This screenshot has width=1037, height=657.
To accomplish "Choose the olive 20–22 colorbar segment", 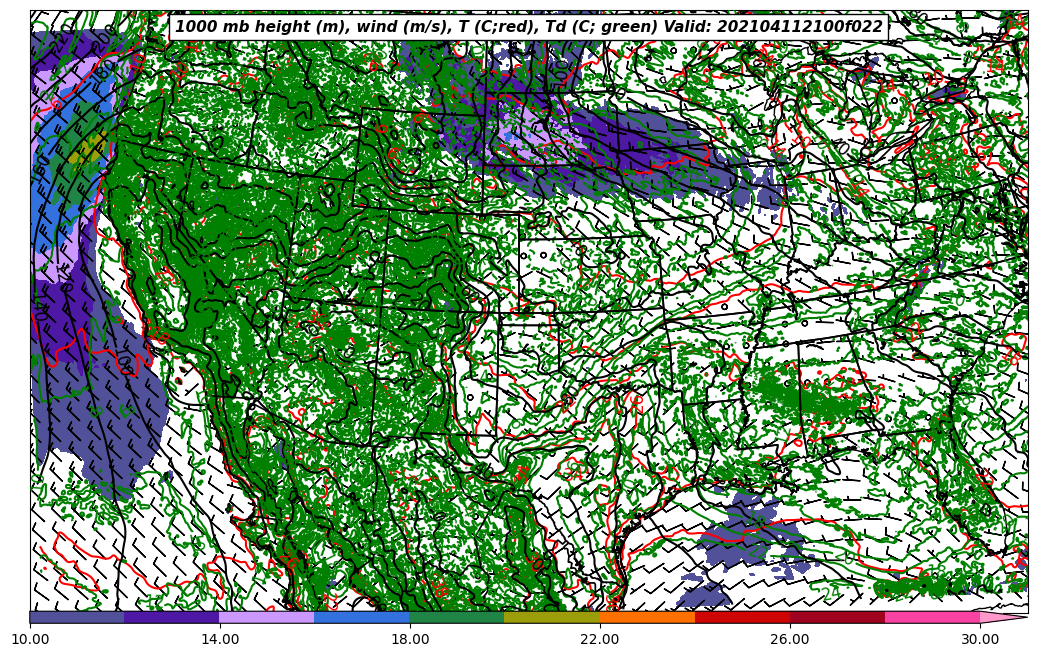I will pyautogui.click(x=552, y=618).
